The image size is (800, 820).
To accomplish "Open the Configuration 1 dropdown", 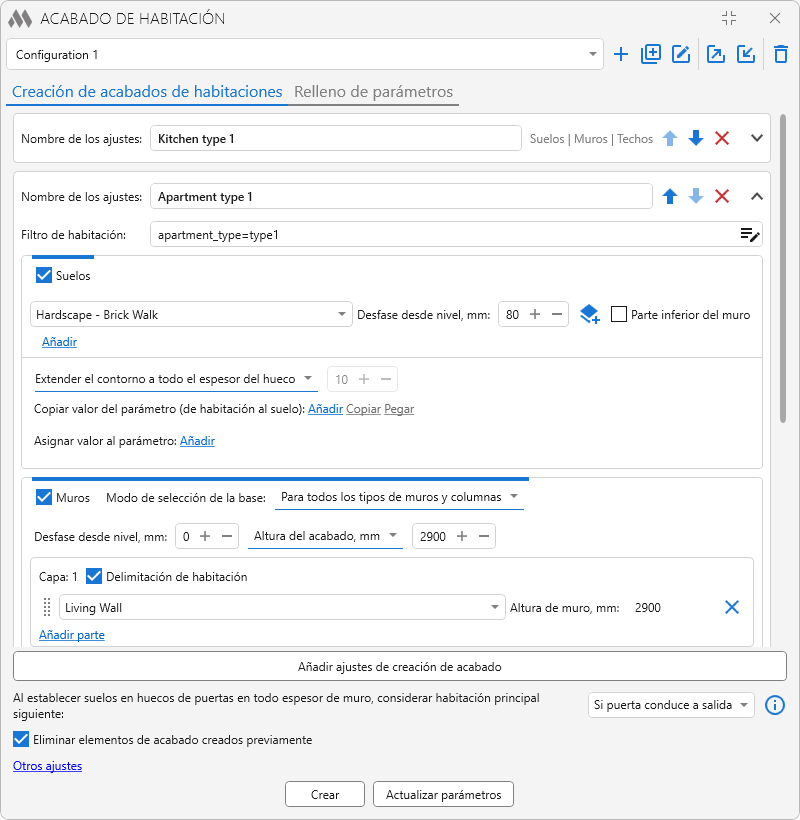I will (x=305, y=54).
